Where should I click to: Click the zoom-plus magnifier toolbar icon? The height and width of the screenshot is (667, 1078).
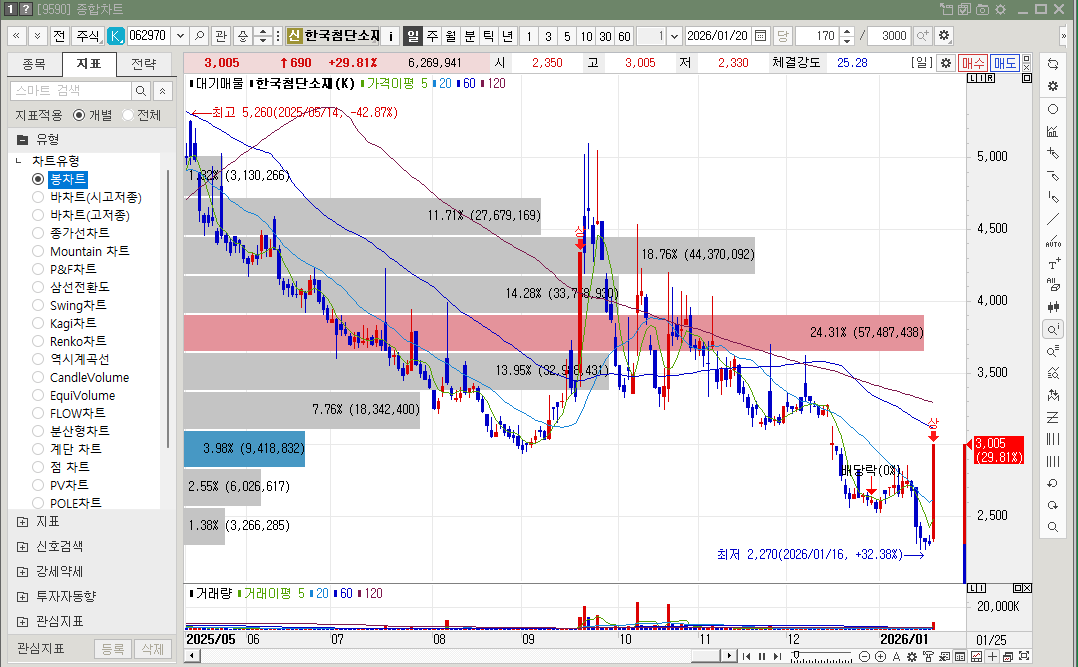tap(923, 36)
